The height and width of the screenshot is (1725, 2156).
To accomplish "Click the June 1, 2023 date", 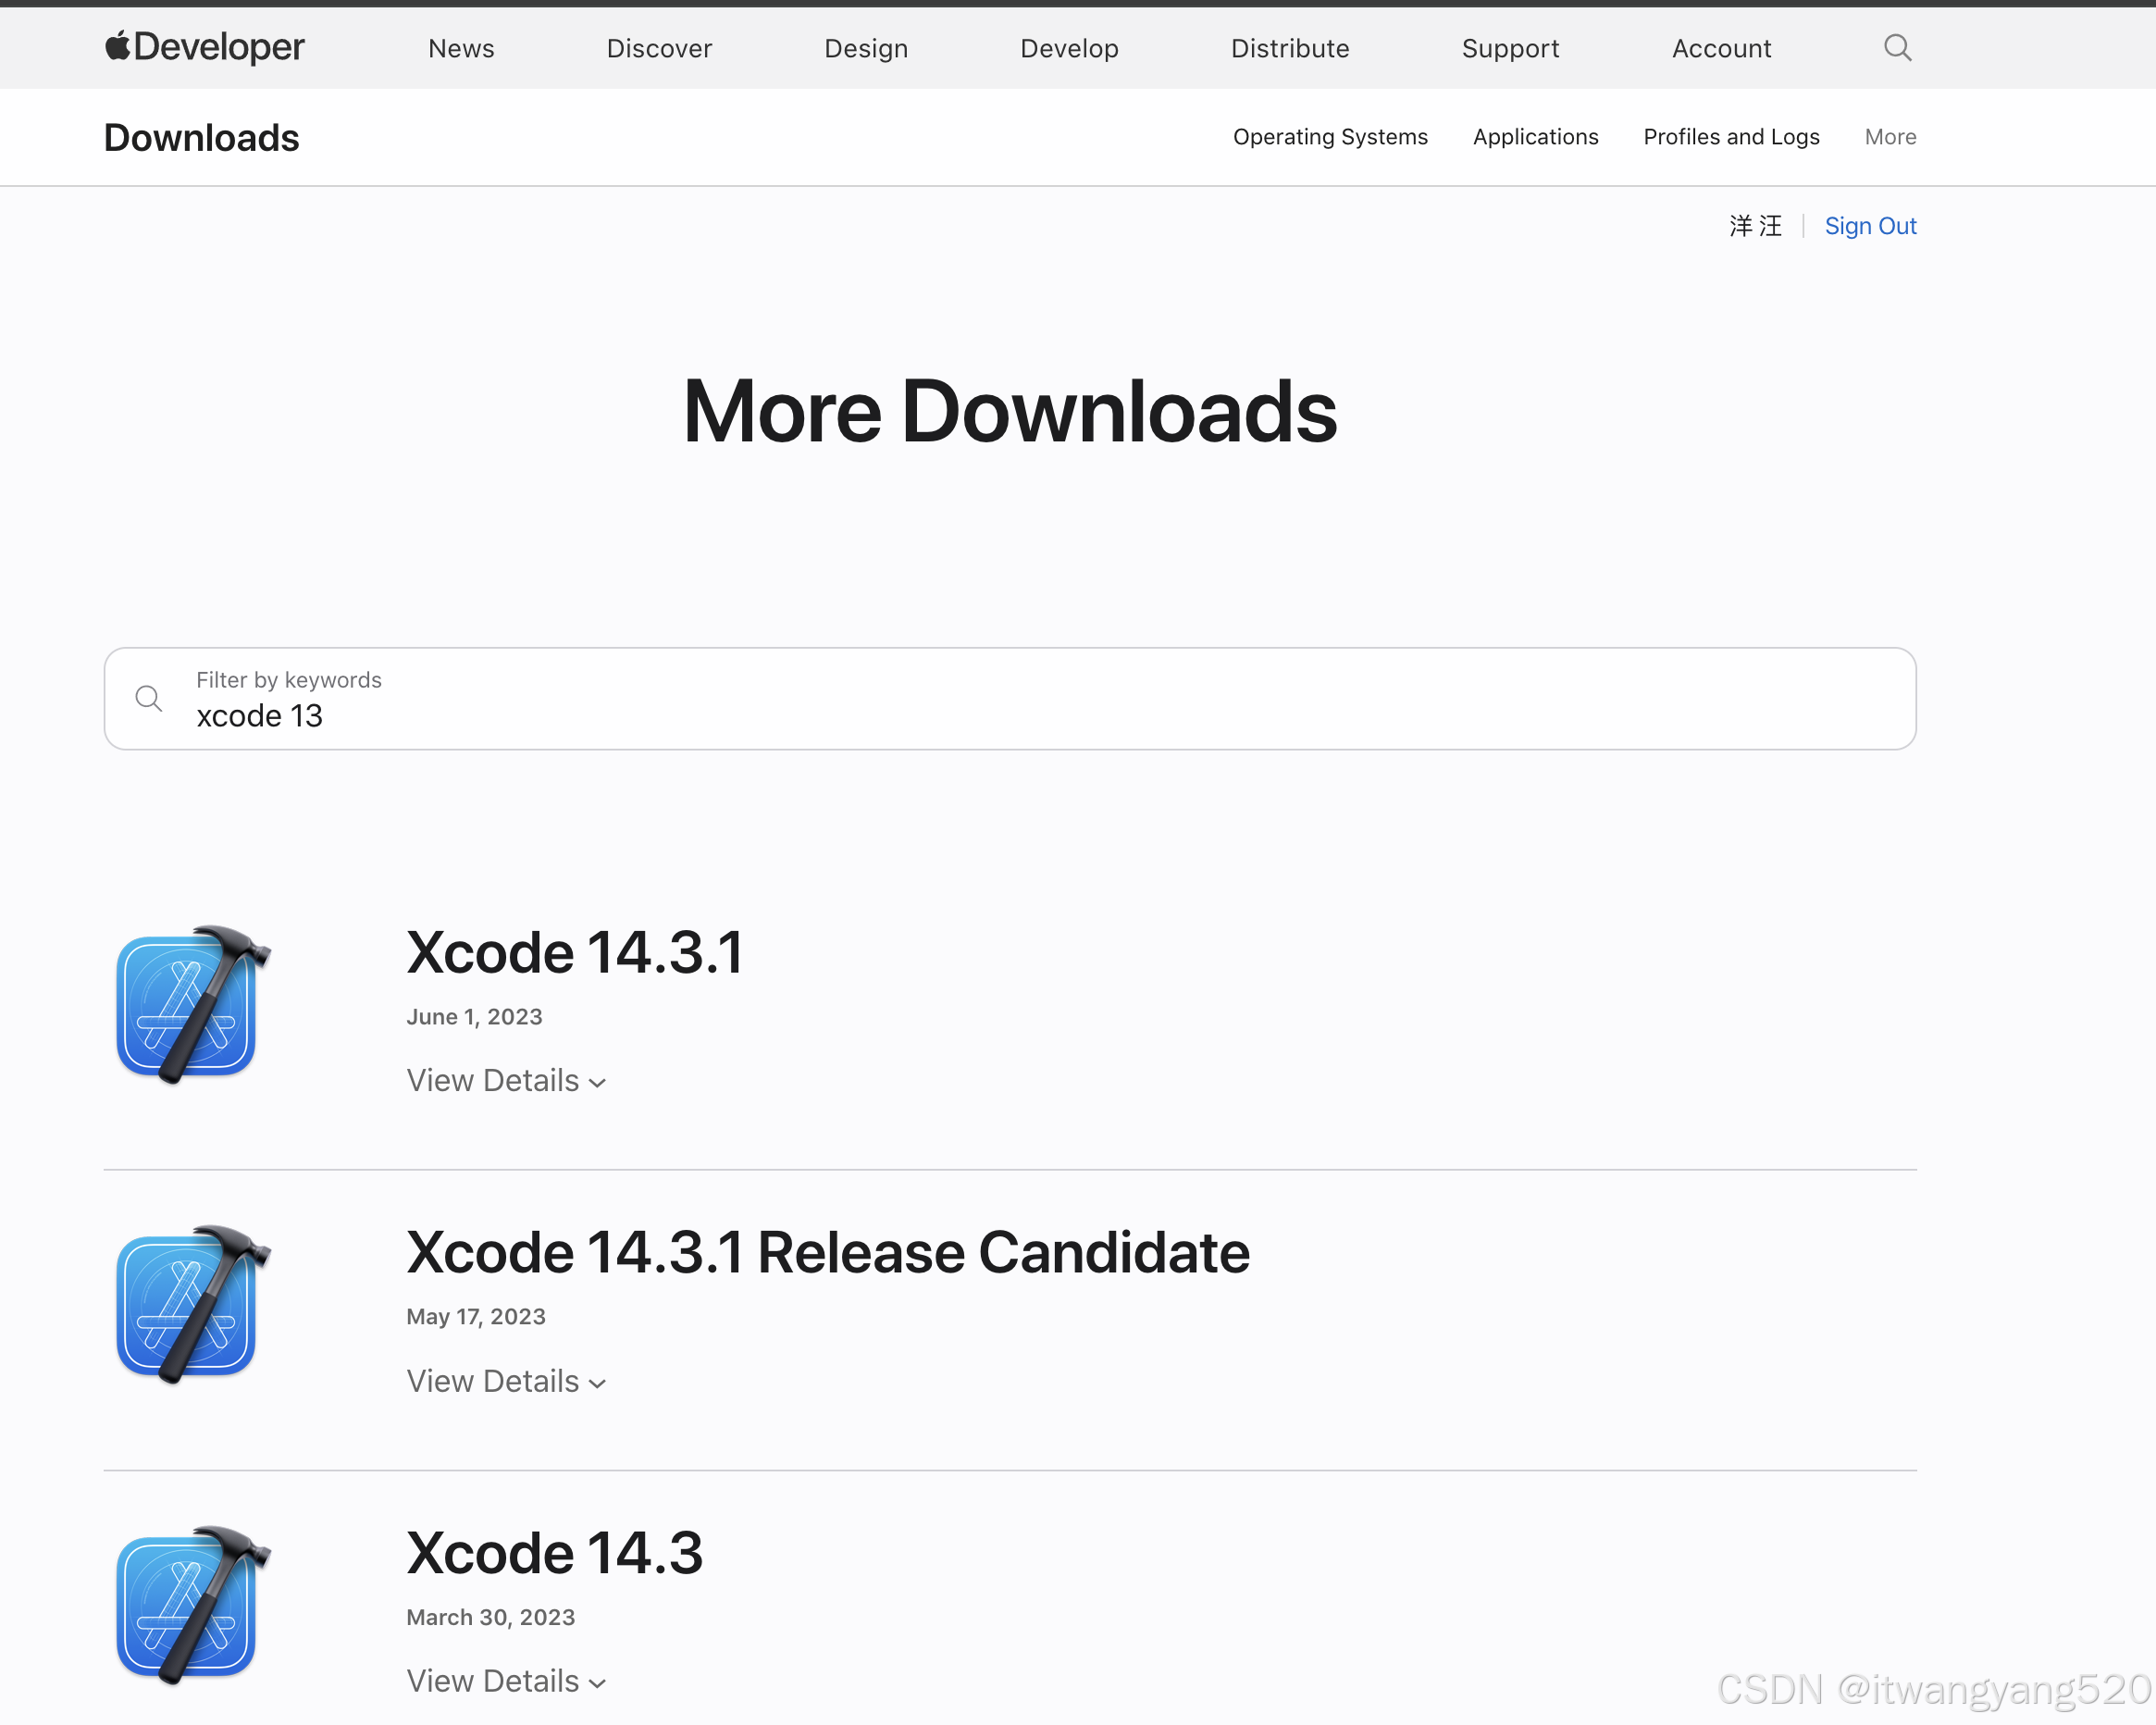I will pos(474,1017).
